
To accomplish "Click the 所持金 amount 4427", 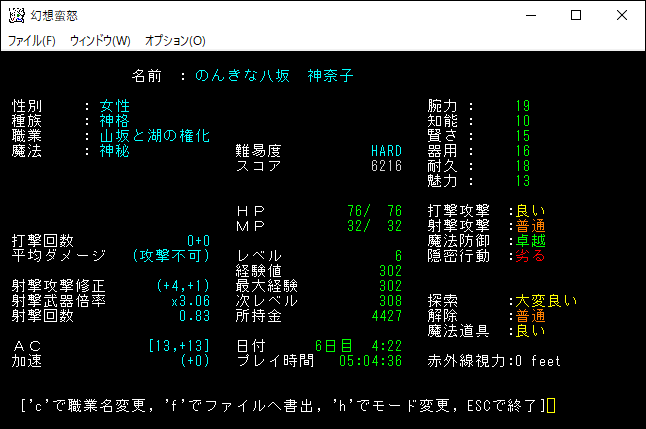I will 386,316.
